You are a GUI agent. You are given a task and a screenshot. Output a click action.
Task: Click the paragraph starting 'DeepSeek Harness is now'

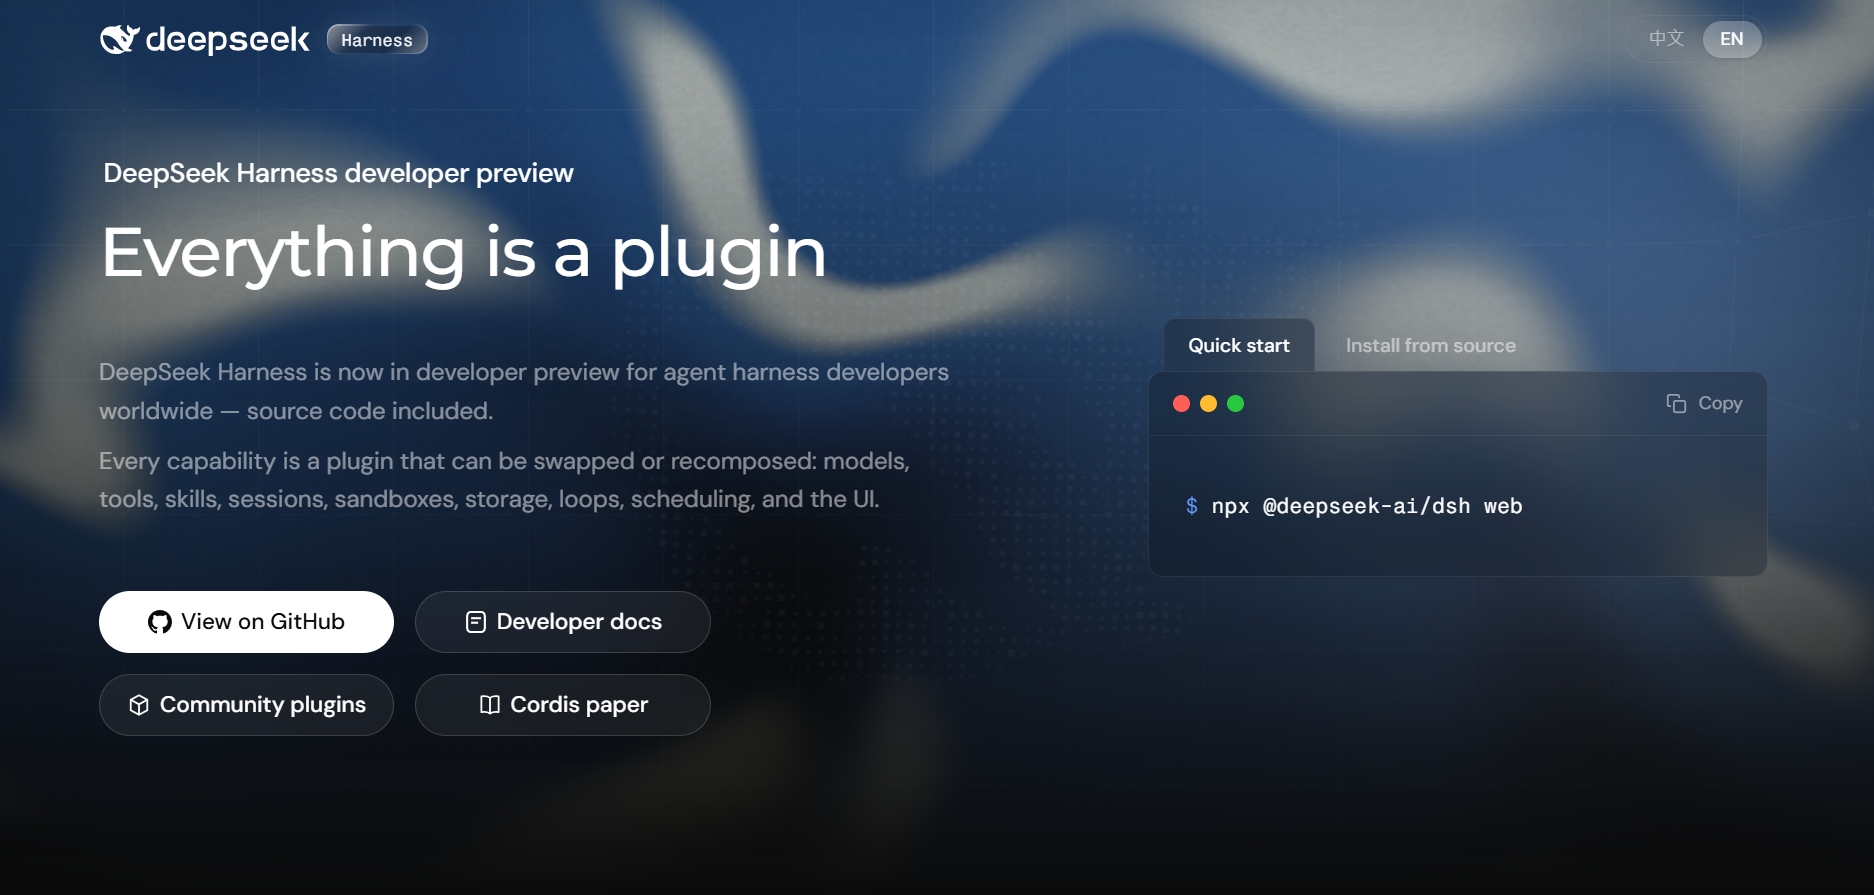[x=524, y=391]
